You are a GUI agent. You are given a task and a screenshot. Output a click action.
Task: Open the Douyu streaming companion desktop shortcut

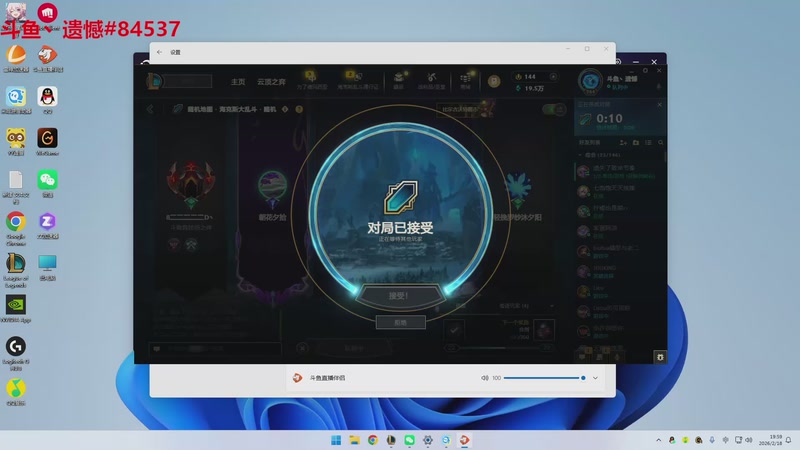coord(47,58)
